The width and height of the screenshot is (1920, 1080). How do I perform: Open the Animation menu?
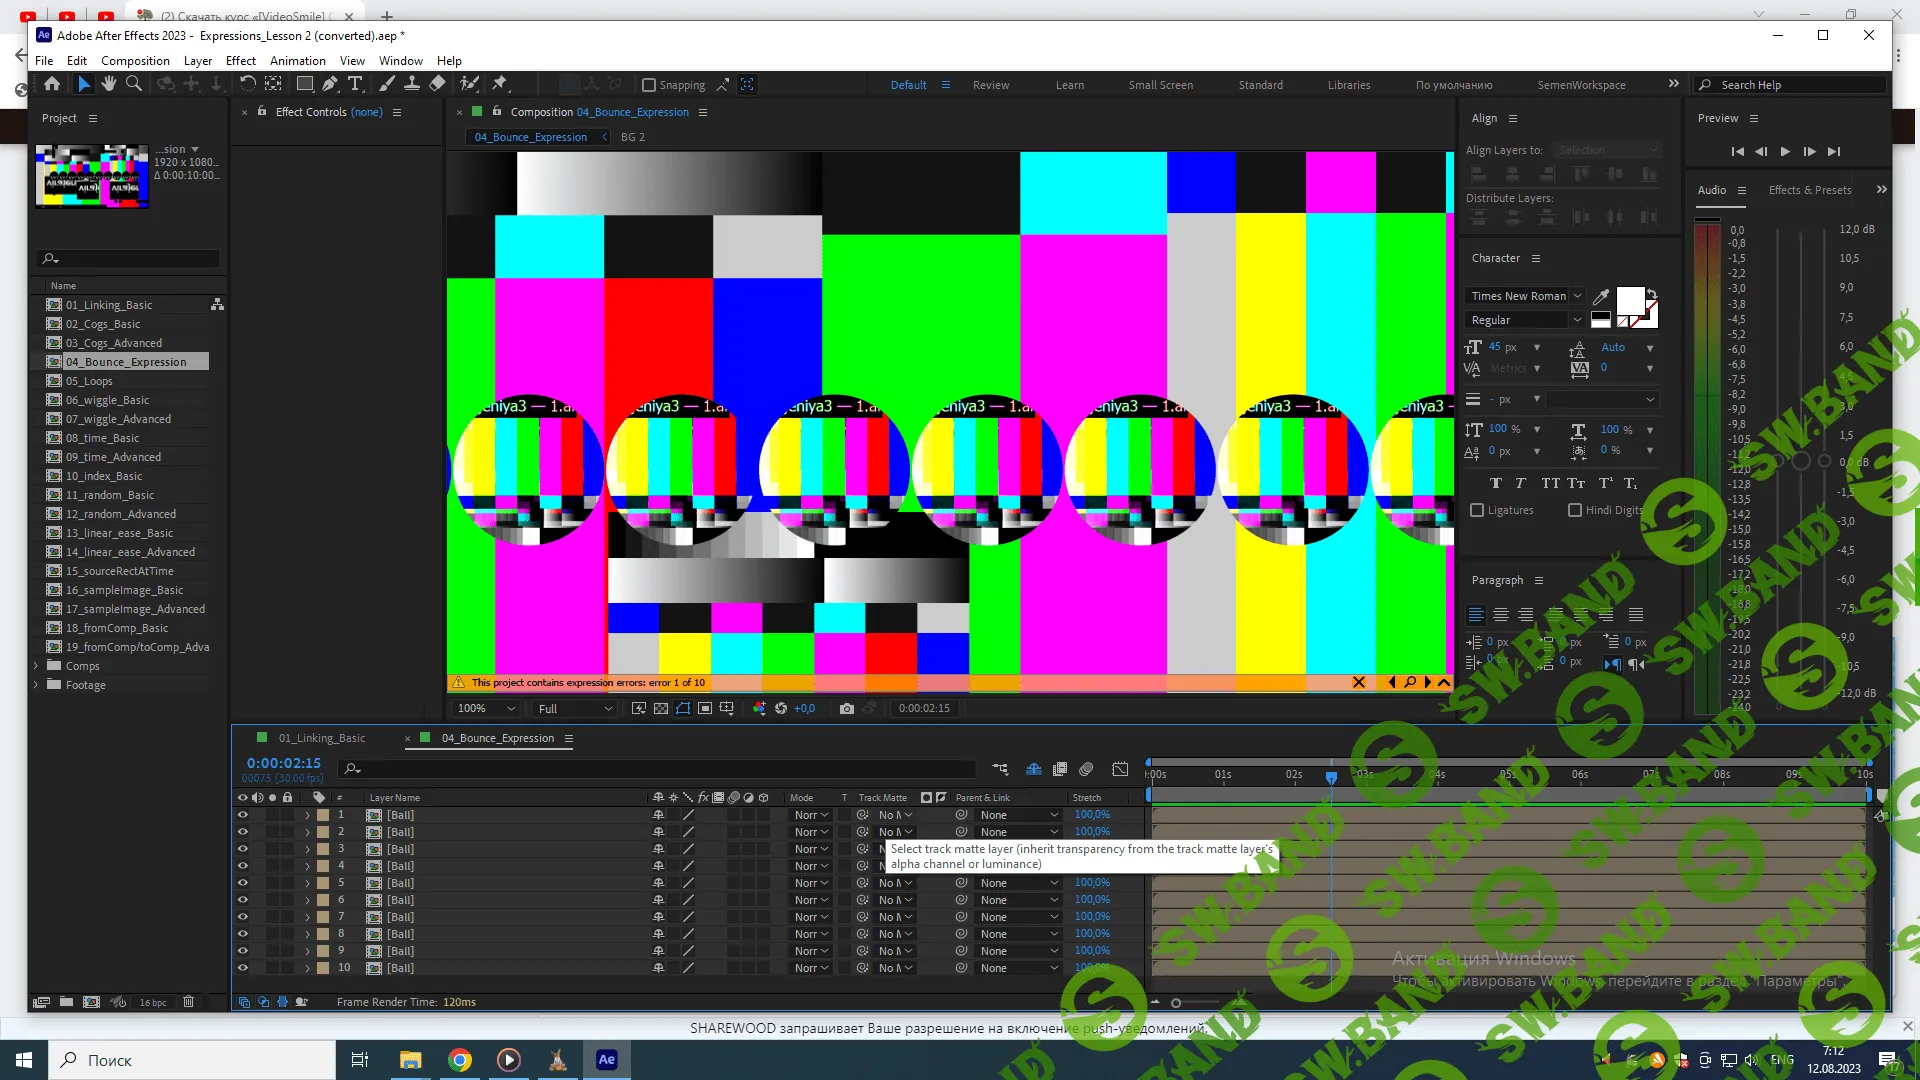point(297,60)
